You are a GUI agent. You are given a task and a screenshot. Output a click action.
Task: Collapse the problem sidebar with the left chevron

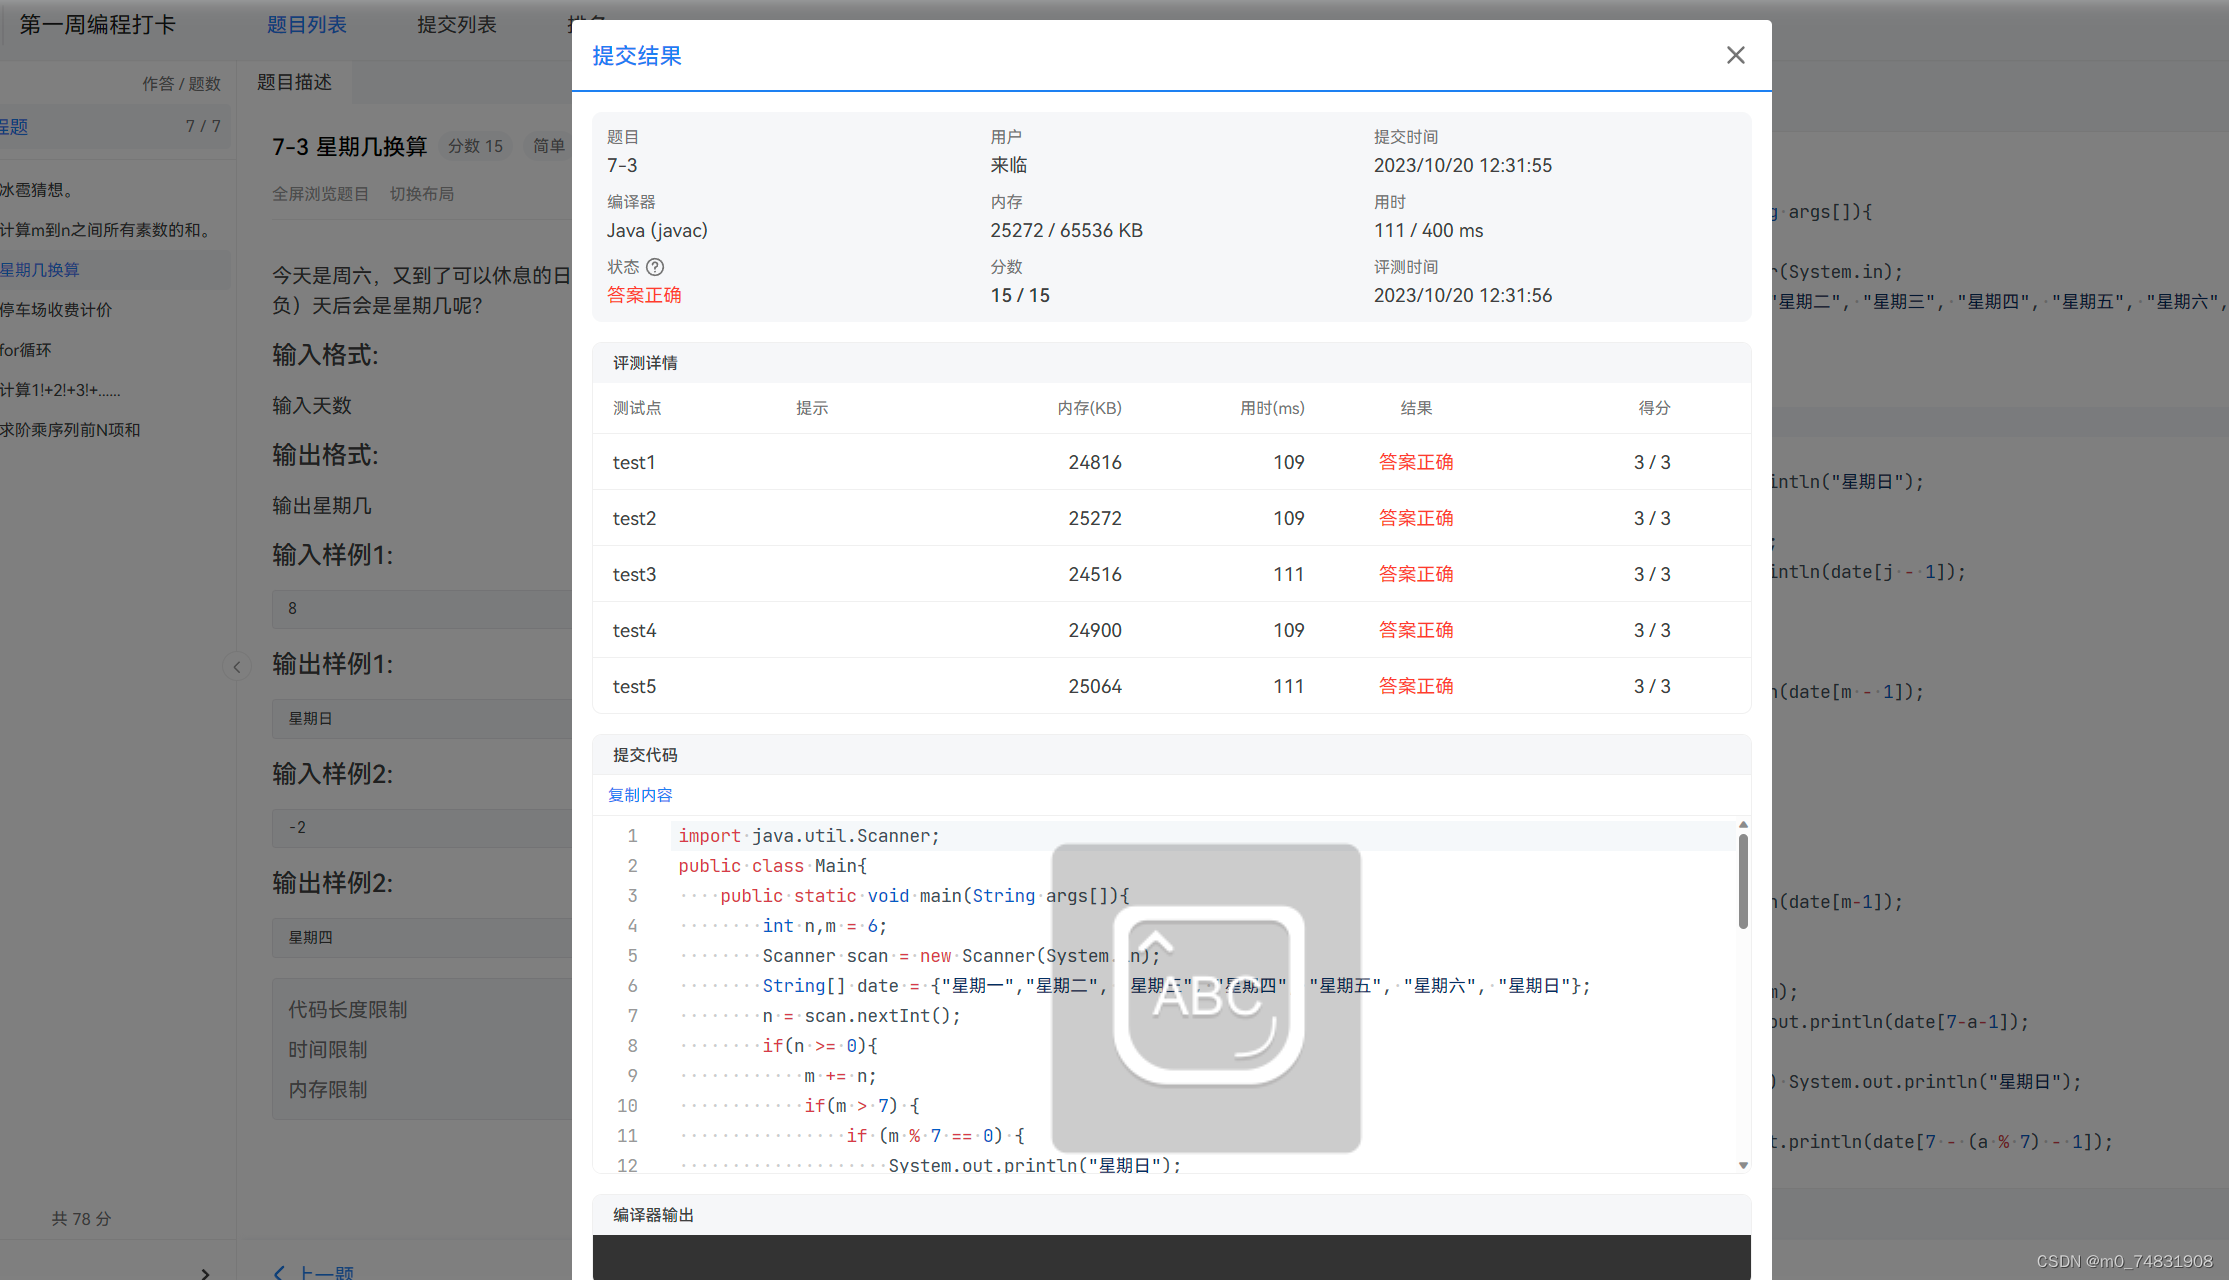click(237, 666)
